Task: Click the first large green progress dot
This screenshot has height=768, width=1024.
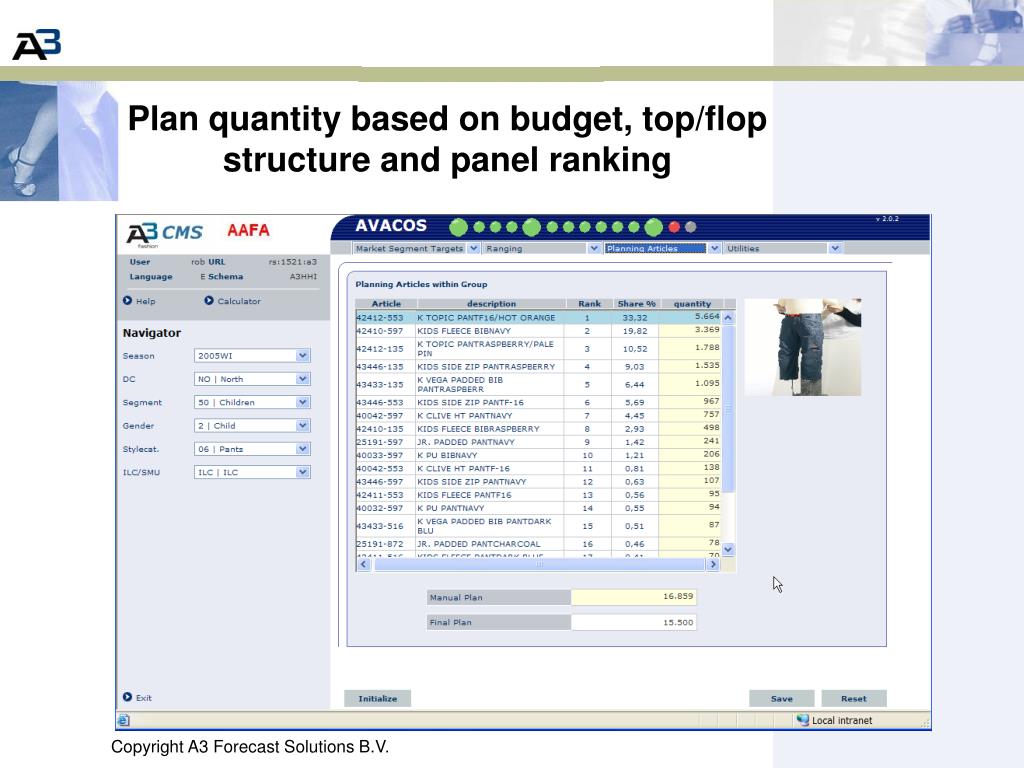Action: tap(458, 227)
